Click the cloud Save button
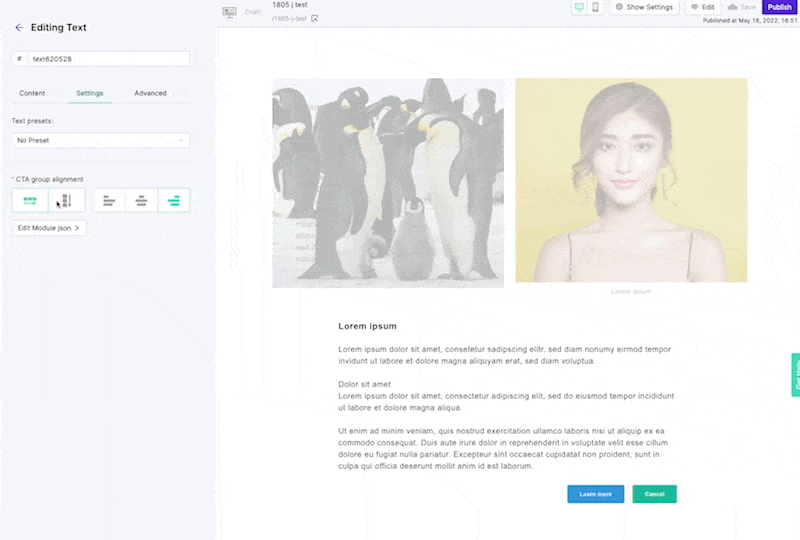The width and height of the screenshot is (800, 540). click(x=741, y=7)
